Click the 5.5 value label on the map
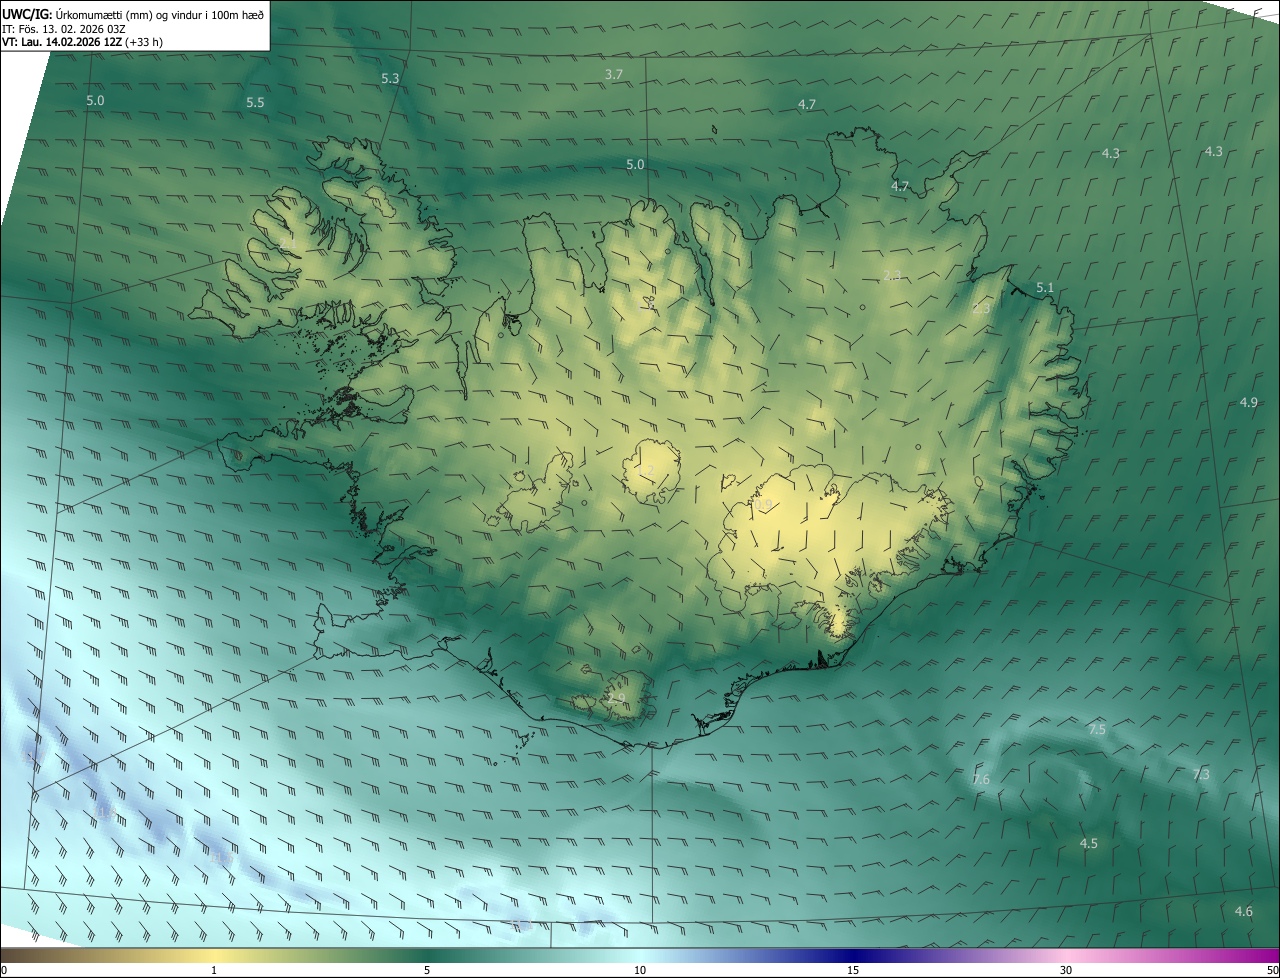Viewport: 1280px width, 978px height. 255,103
